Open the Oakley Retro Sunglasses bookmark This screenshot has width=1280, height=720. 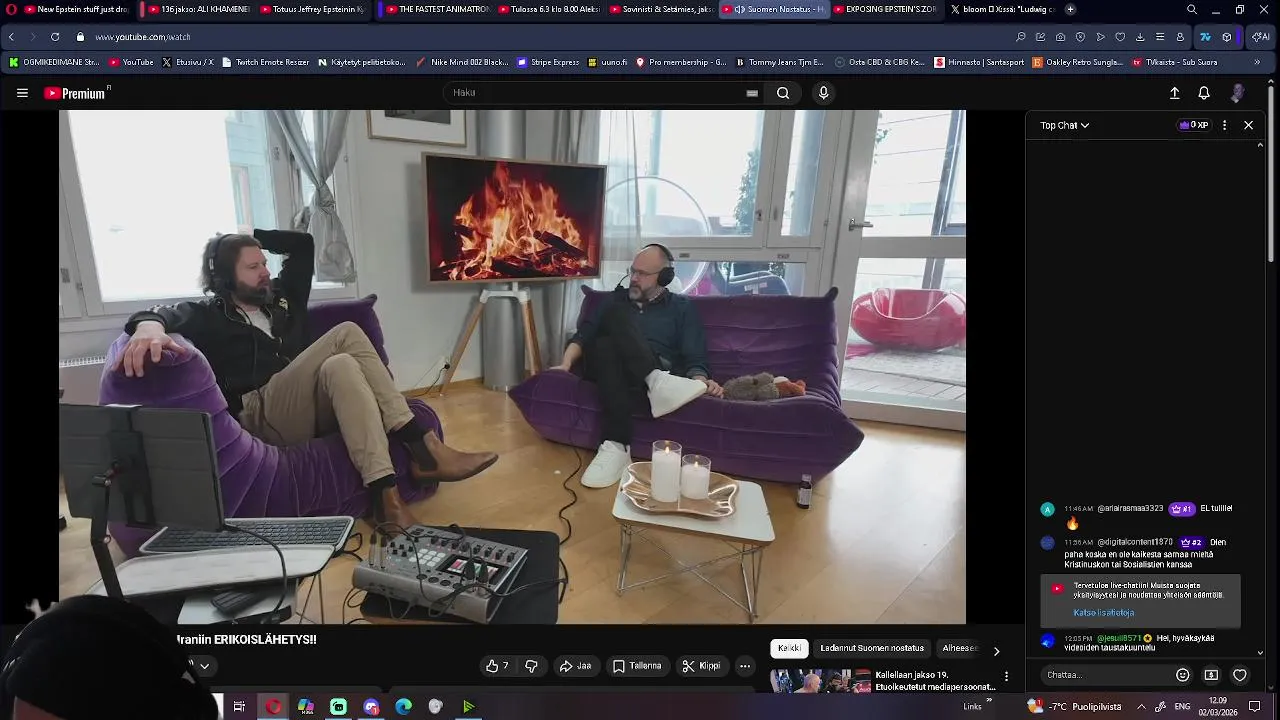pyautogui.click(x=1077, y=62)
